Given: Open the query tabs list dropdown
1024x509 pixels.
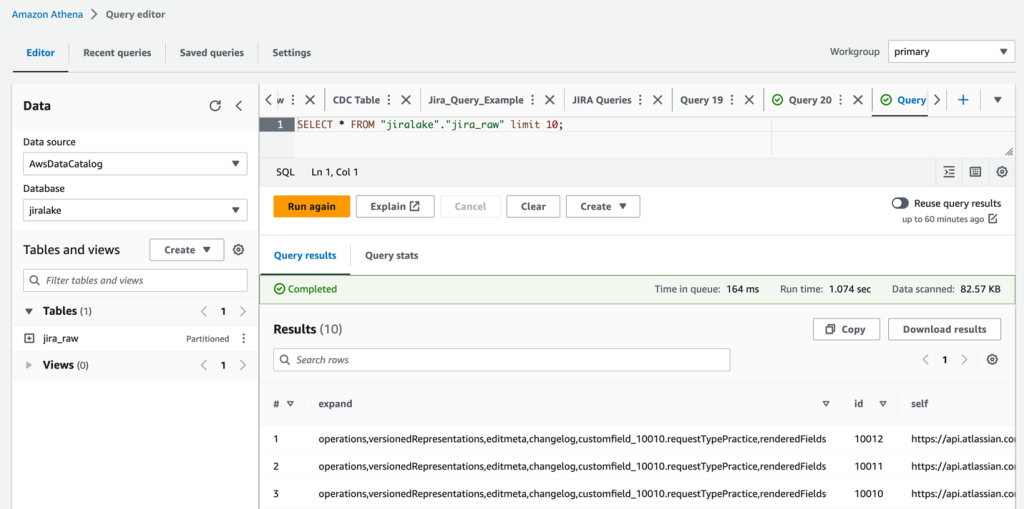Looking at the screenshot, I should coord(997,100).
